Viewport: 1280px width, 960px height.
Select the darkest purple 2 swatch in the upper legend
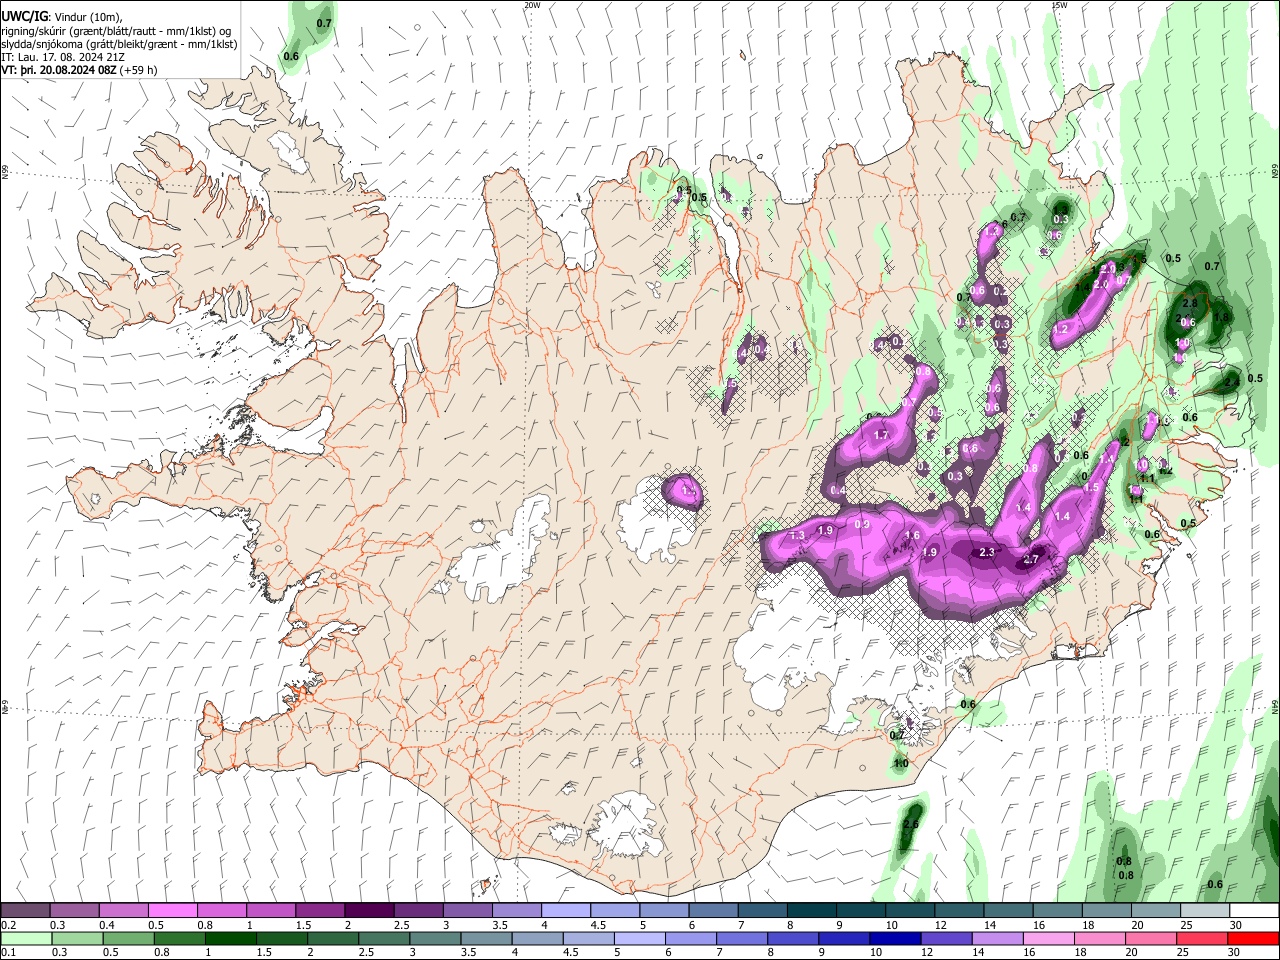[368, 911]
